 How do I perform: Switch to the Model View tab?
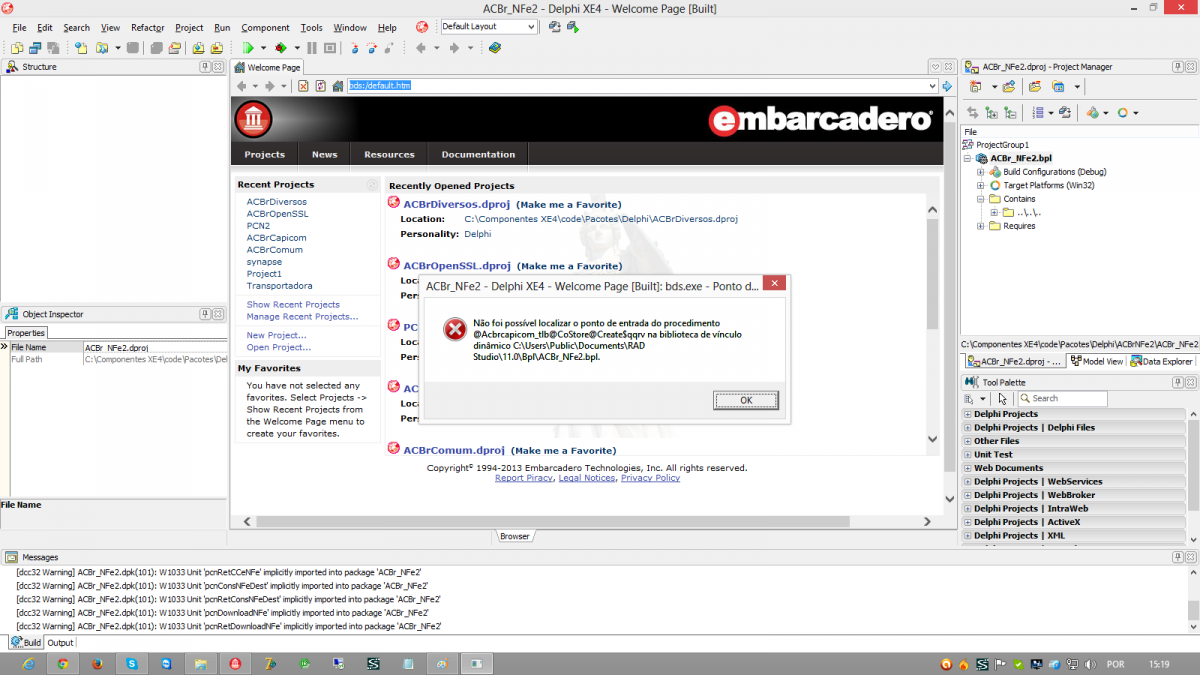tap(1096, 361)
